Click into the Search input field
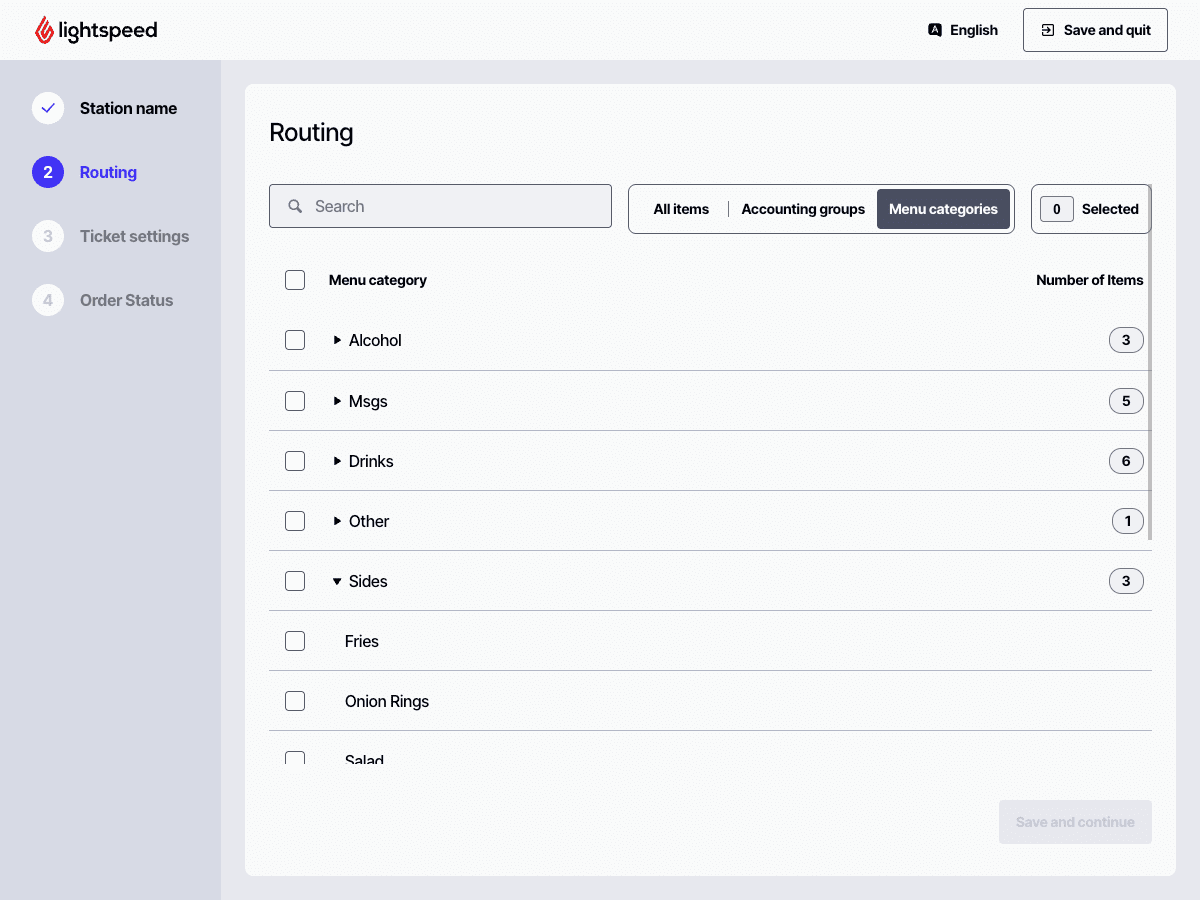Image resolution: width=1200 pixels, height=900 pixels. pos(440,206)
